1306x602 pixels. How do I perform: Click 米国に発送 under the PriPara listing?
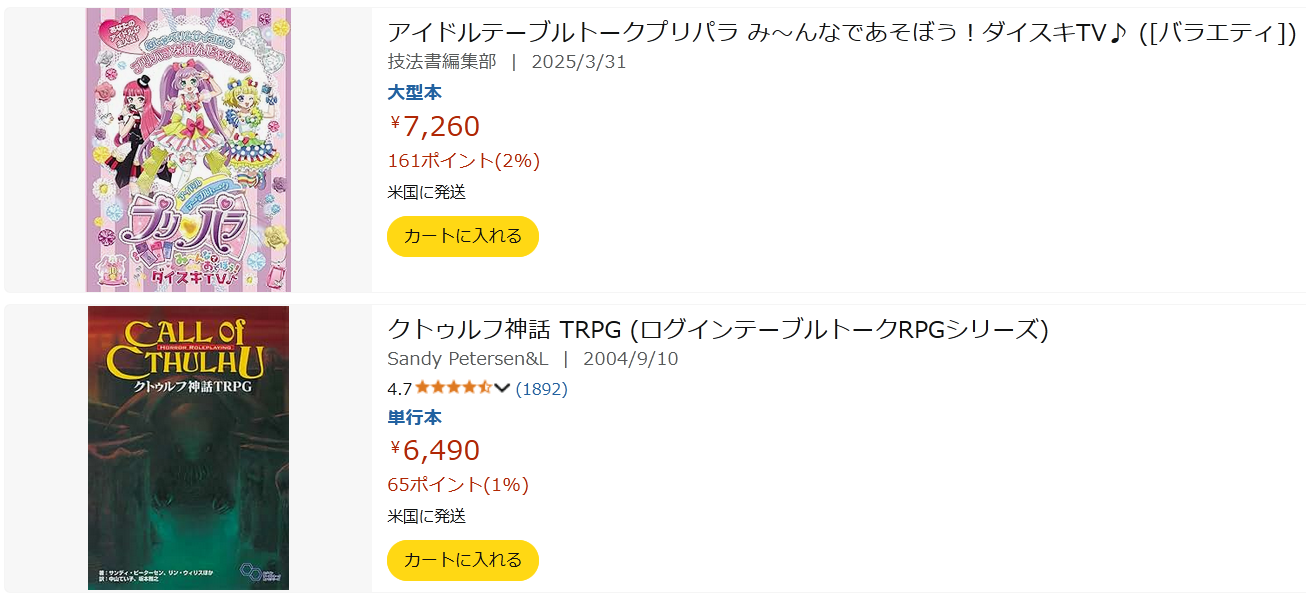tap(426, 192)
